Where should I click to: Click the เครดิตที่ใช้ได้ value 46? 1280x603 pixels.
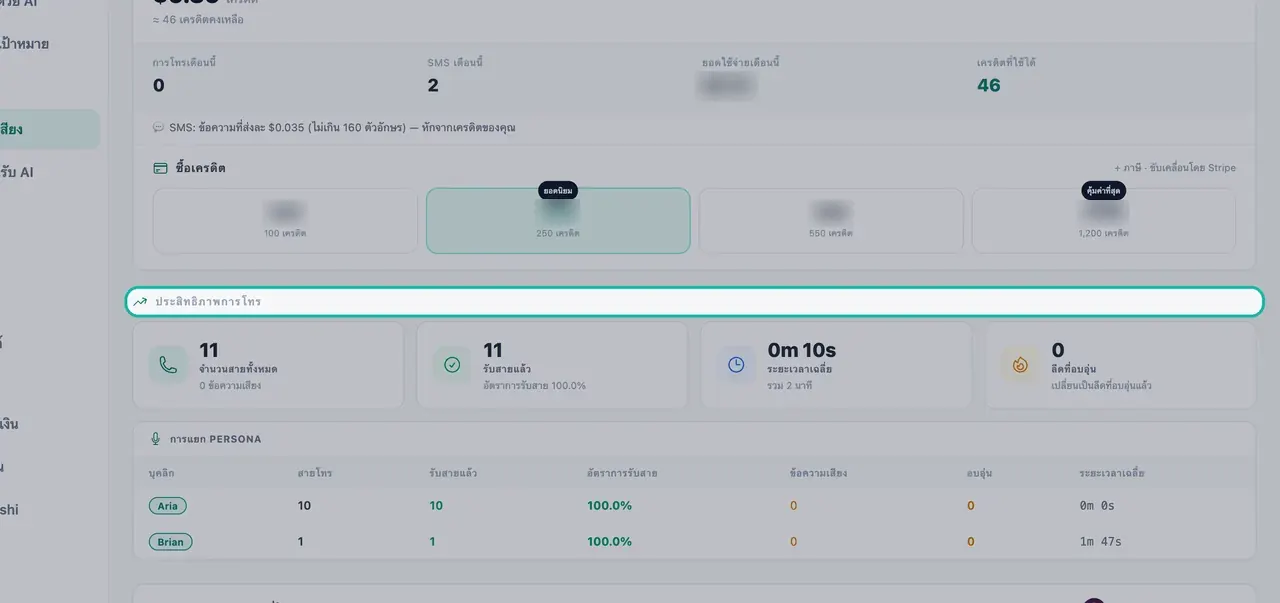pyautogui.click(x=989, y=85)
